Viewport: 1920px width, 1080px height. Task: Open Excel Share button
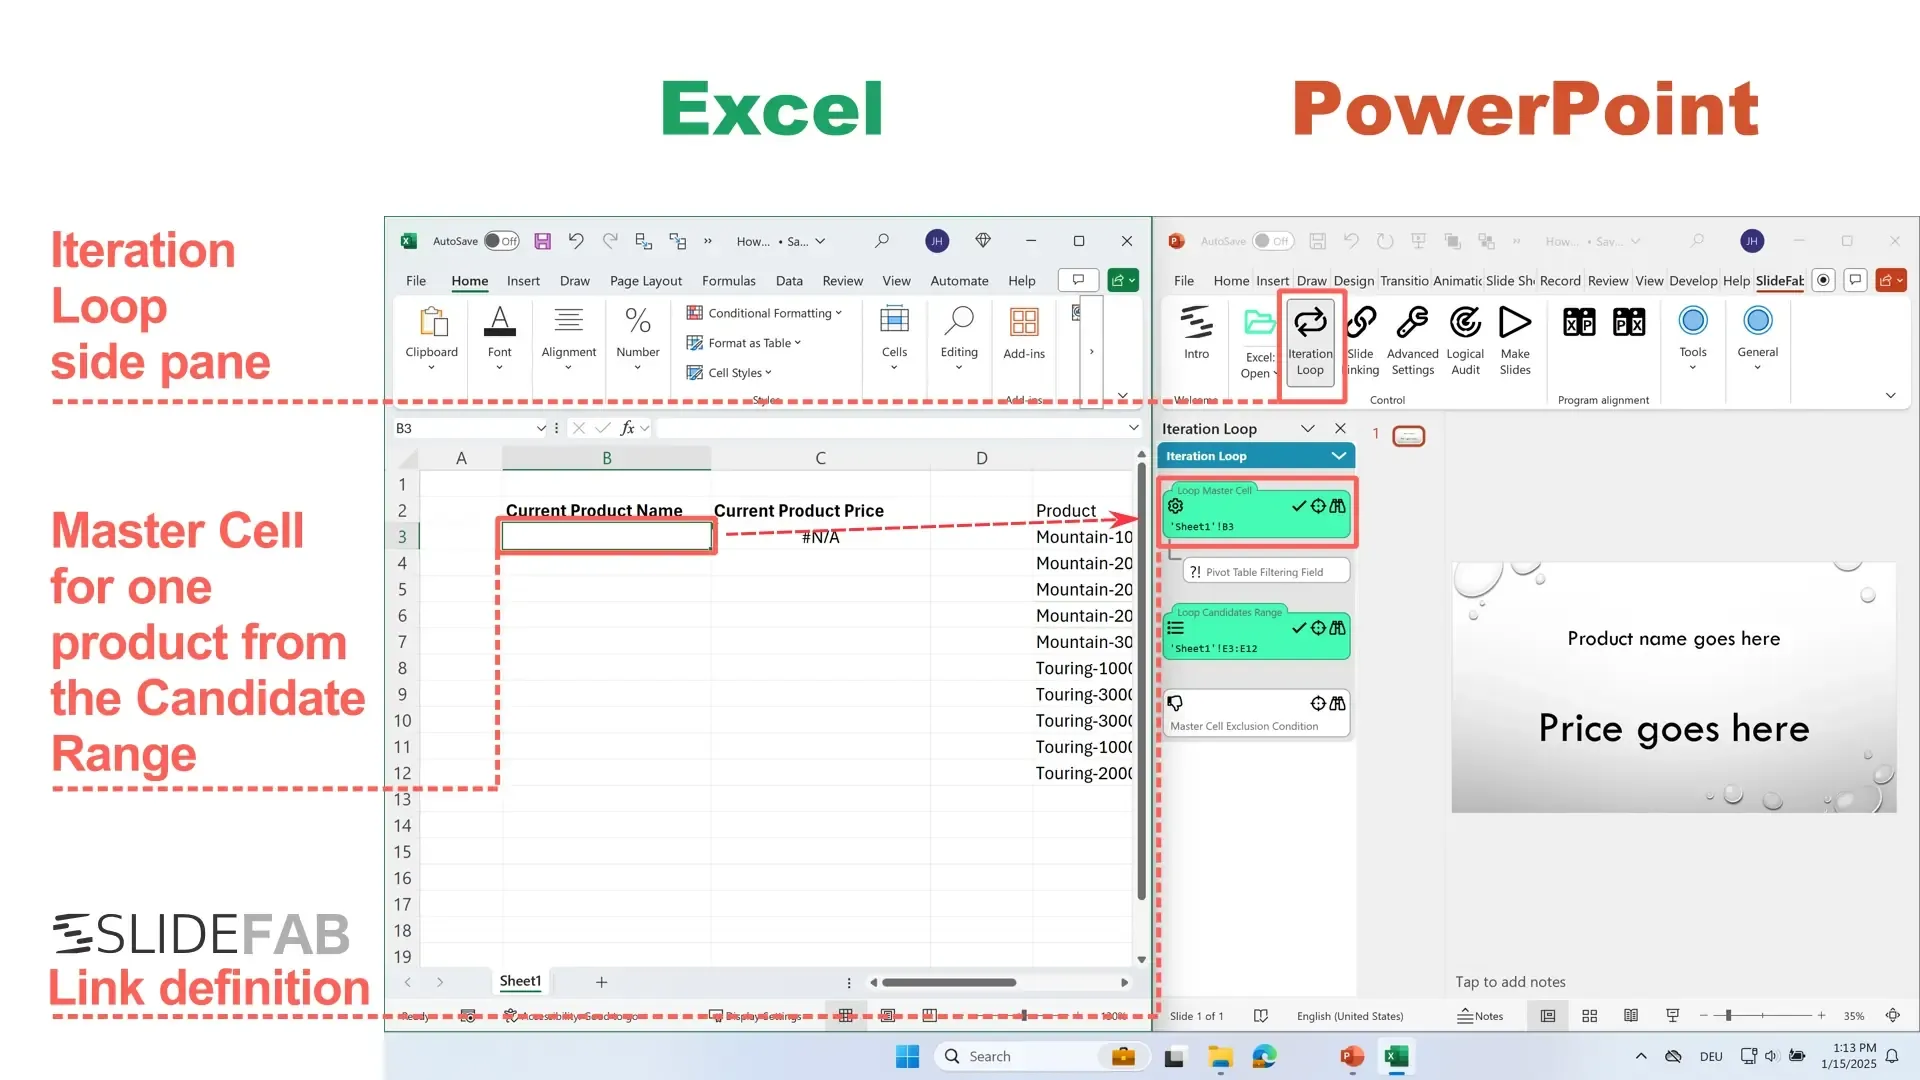click(x=1123, y=281)
